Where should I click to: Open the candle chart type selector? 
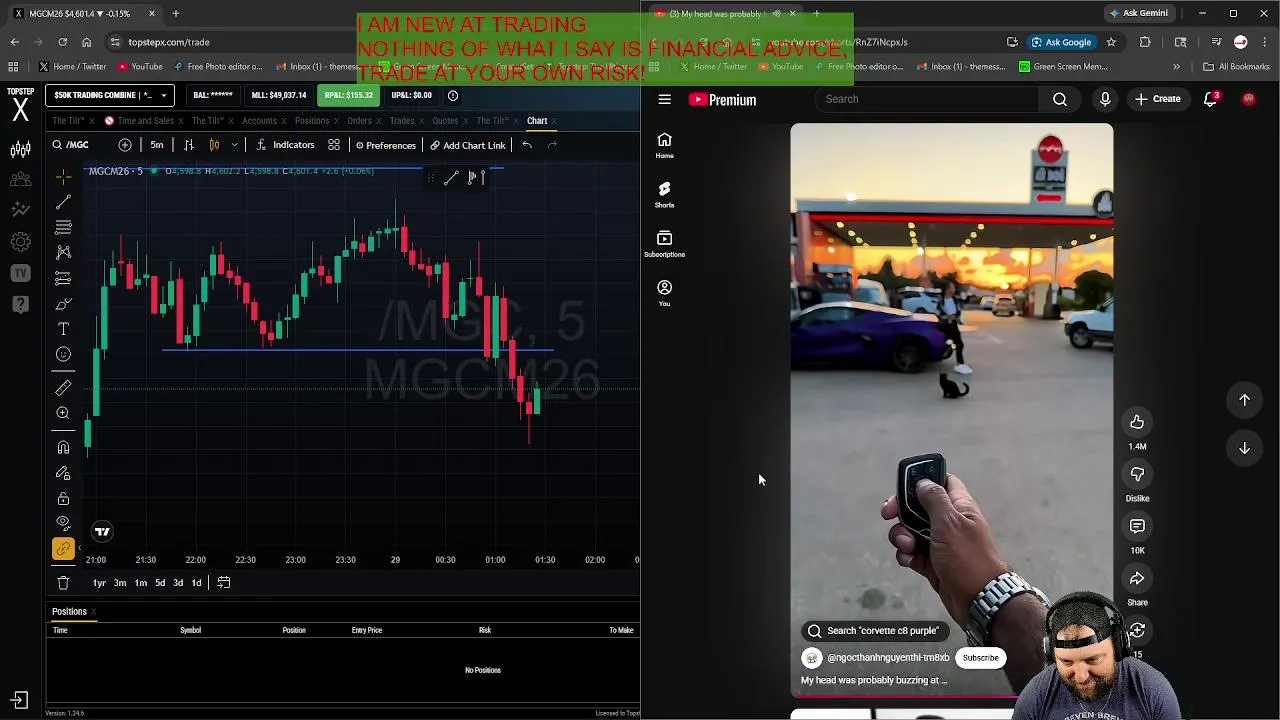coord(214,145)
